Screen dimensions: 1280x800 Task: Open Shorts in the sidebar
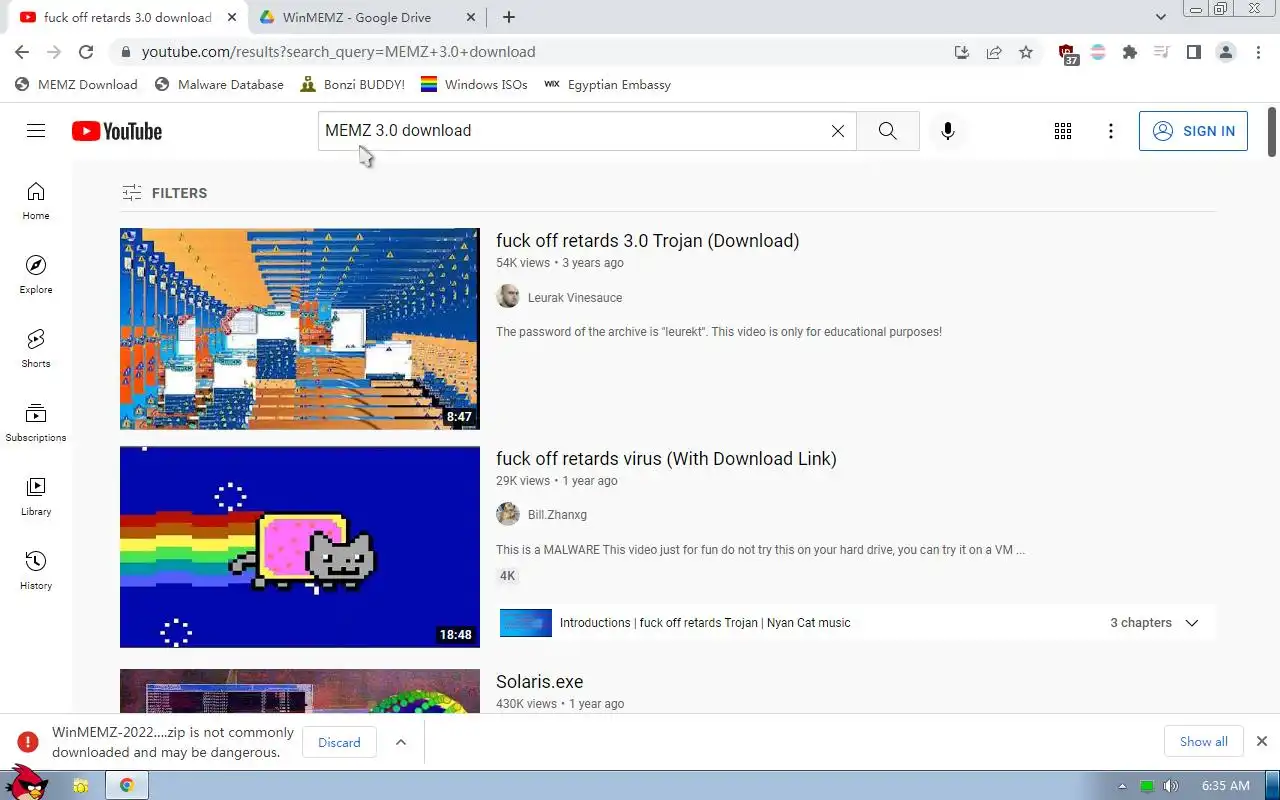(x=36, y=348)
